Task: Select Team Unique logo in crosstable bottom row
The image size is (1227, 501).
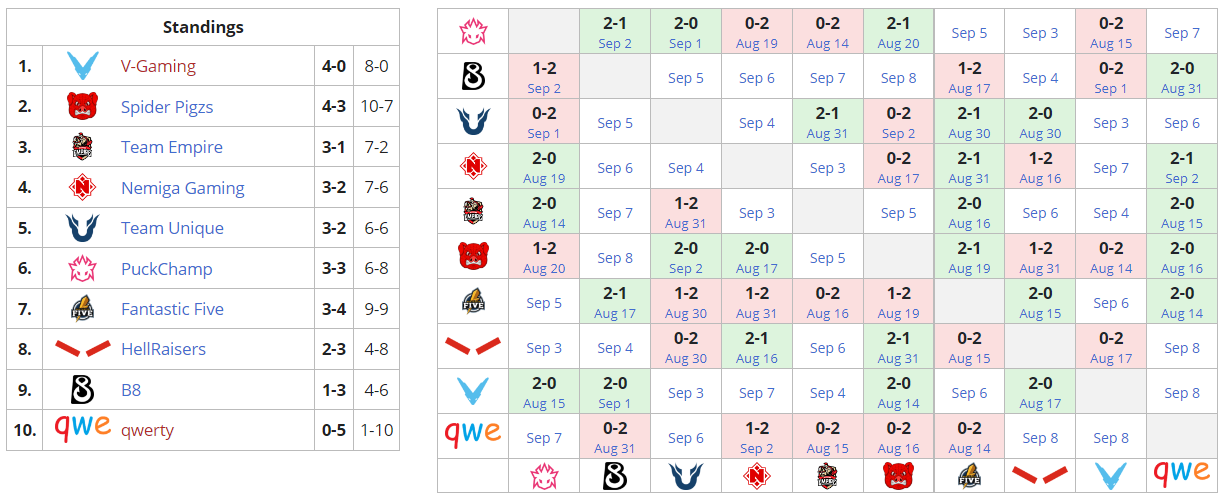Action: tap(685, 475)
